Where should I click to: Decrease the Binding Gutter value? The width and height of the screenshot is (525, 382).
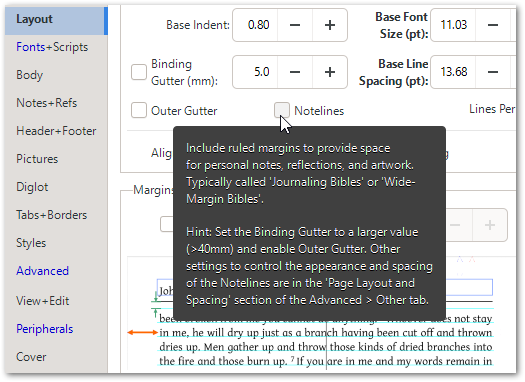point(295,72)
